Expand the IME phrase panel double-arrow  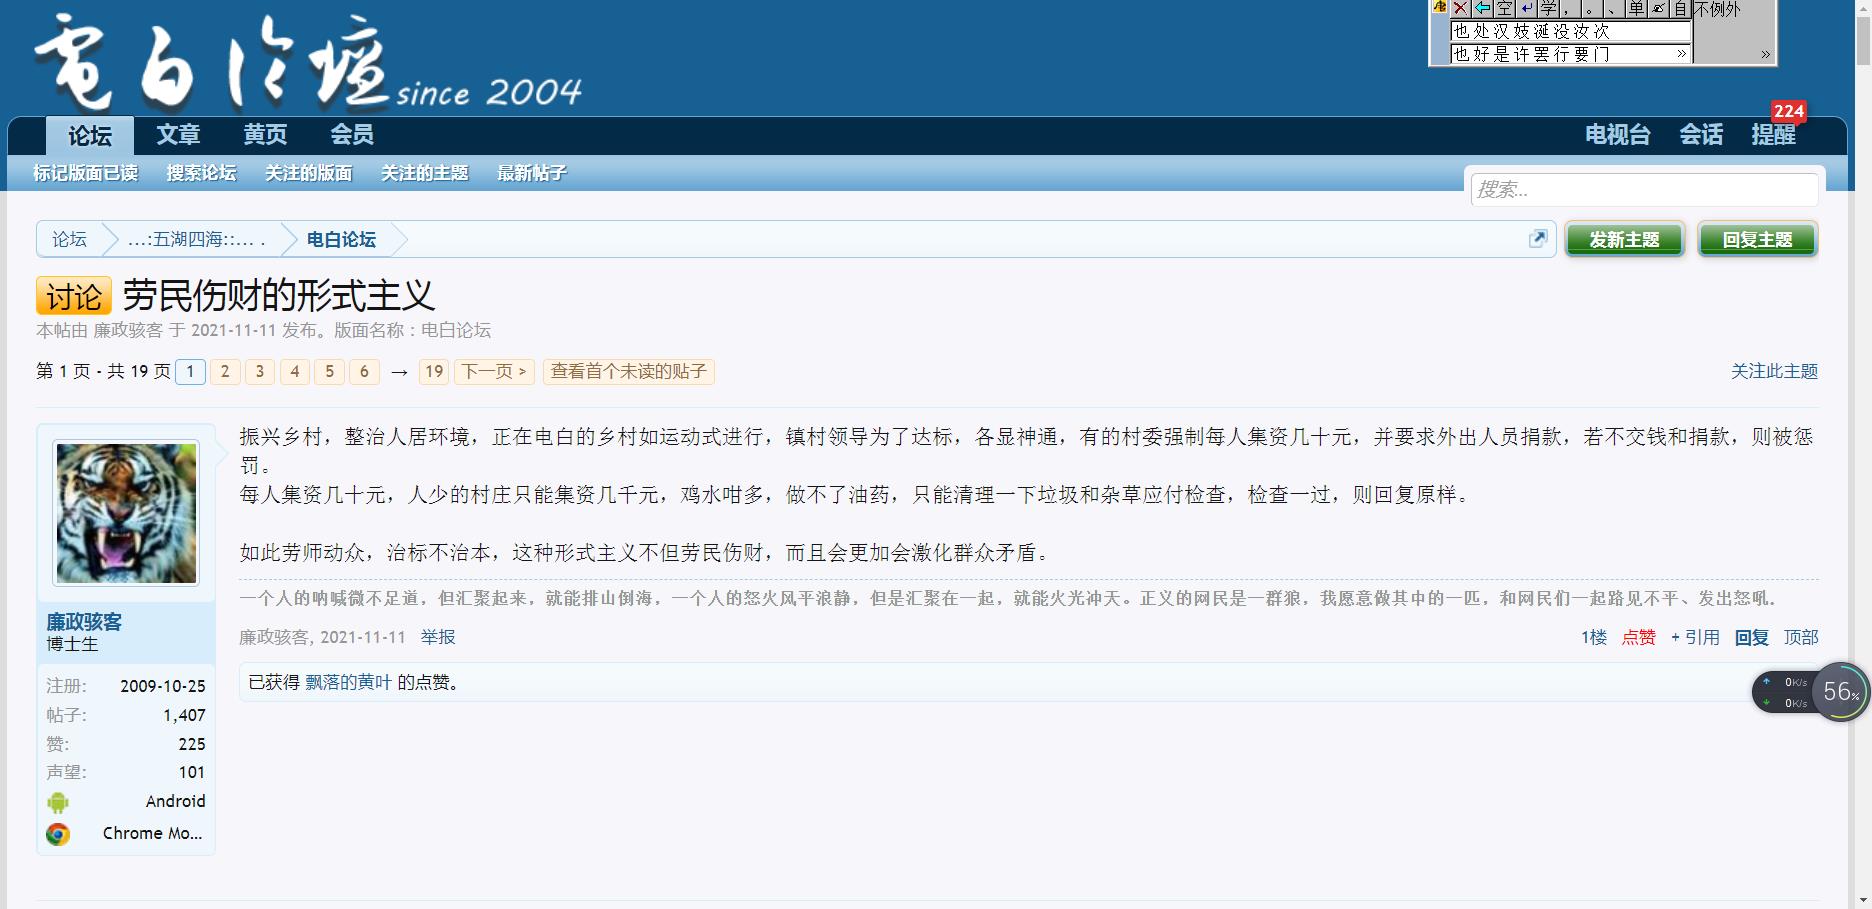[1765, 54]
